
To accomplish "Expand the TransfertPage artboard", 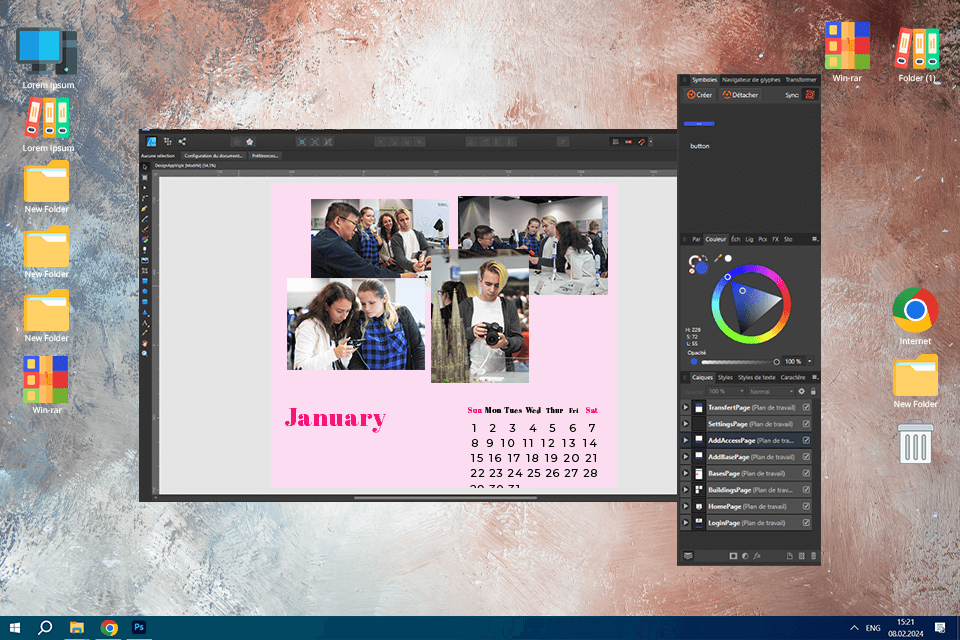I will [686, 407].
